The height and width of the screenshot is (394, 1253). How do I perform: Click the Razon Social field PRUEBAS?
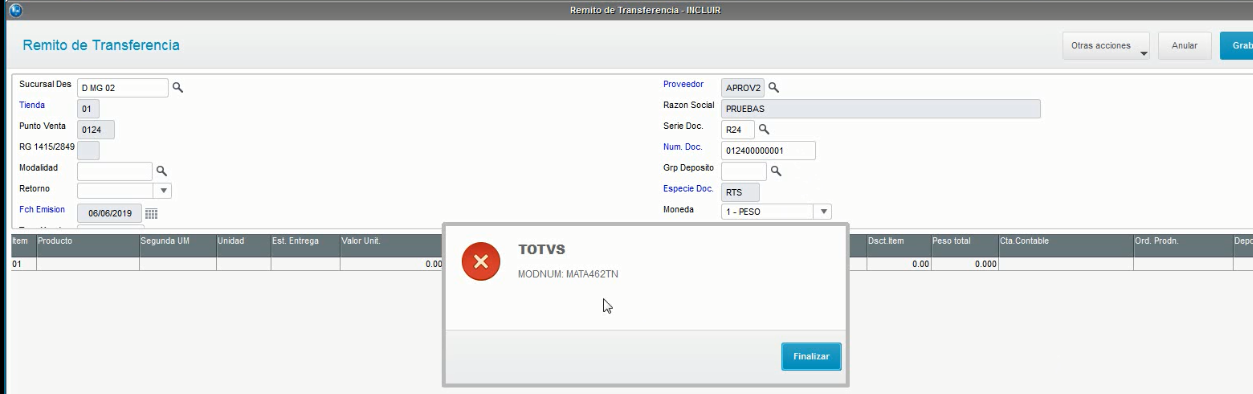[x=880, y=108]
